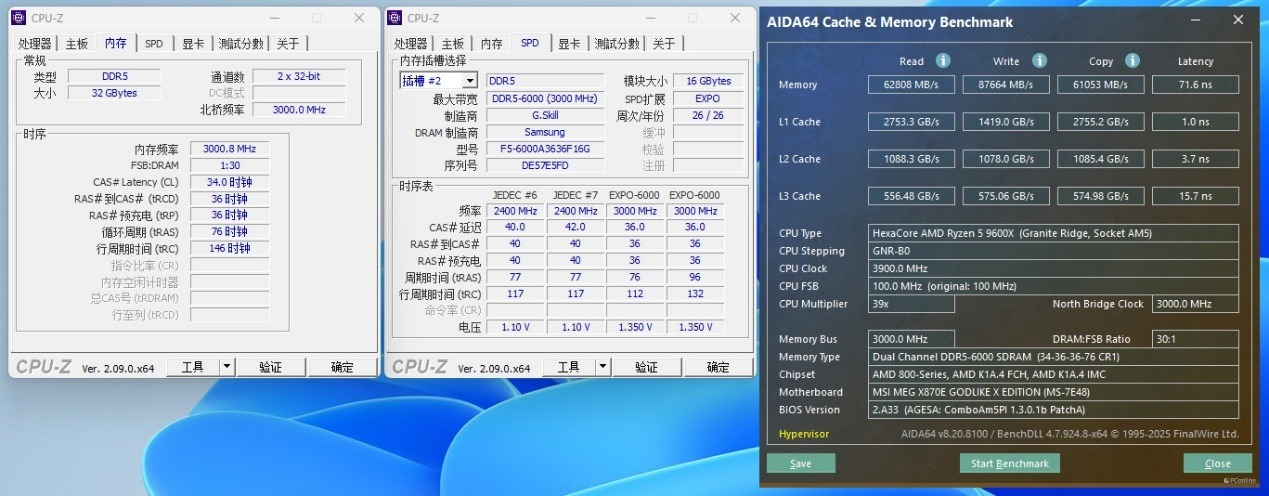Viewport: 1269px width, 496px height.
Task: Click CPU Clock value 3900.0 MHz
Action: (x=1054, y=268)
